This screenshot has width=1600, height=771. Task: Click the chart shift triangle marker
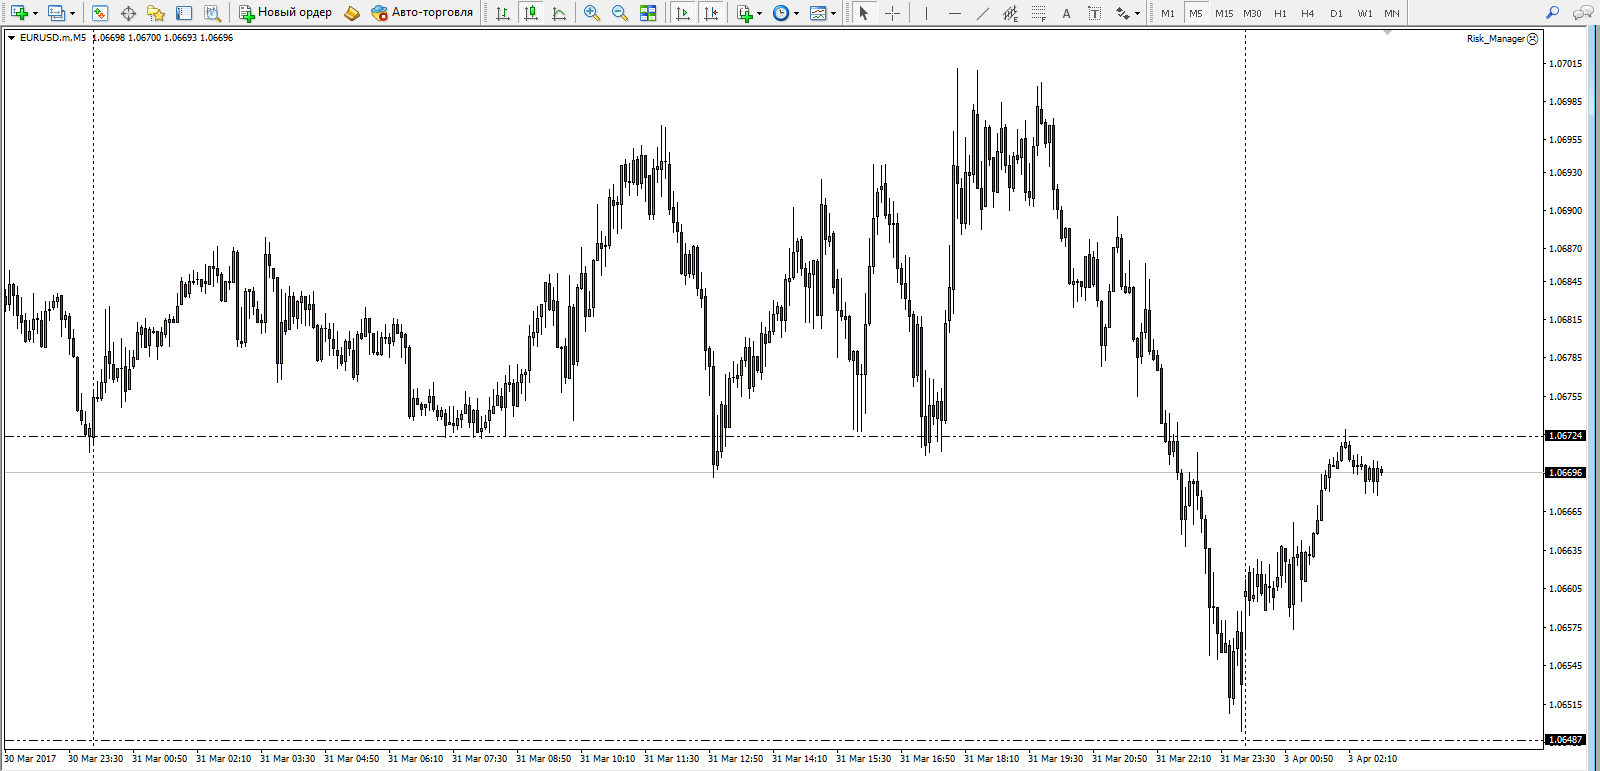[1387, 33]
